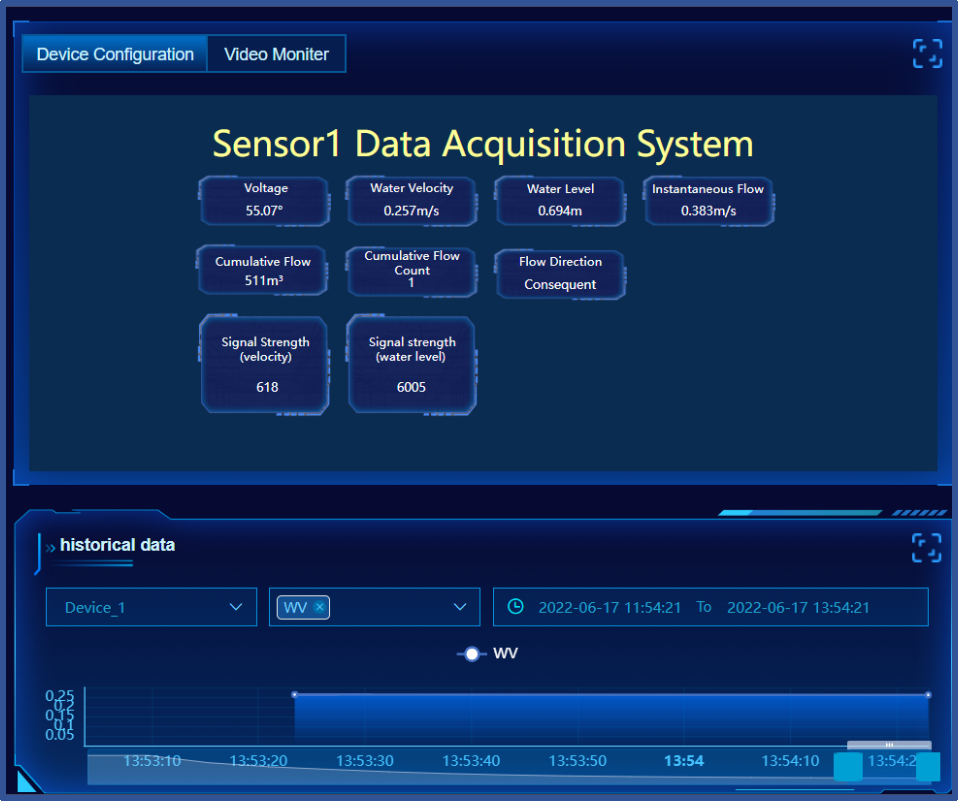Click the Voltage reading card
The width and height of the screenshot is (959, 802).
pyautogui.click(x=264, y=201)
